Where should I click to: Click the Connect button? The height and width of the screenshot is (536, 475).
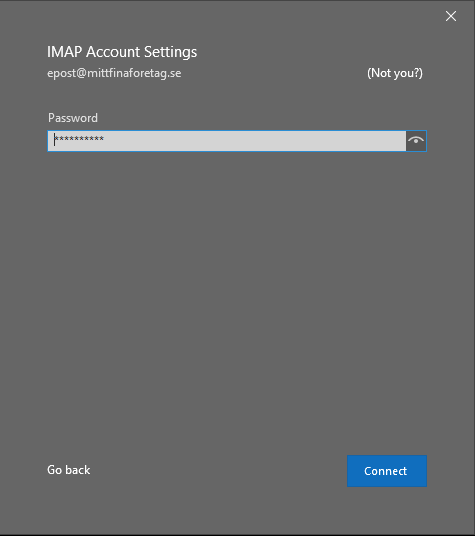[x=387, y=471]
